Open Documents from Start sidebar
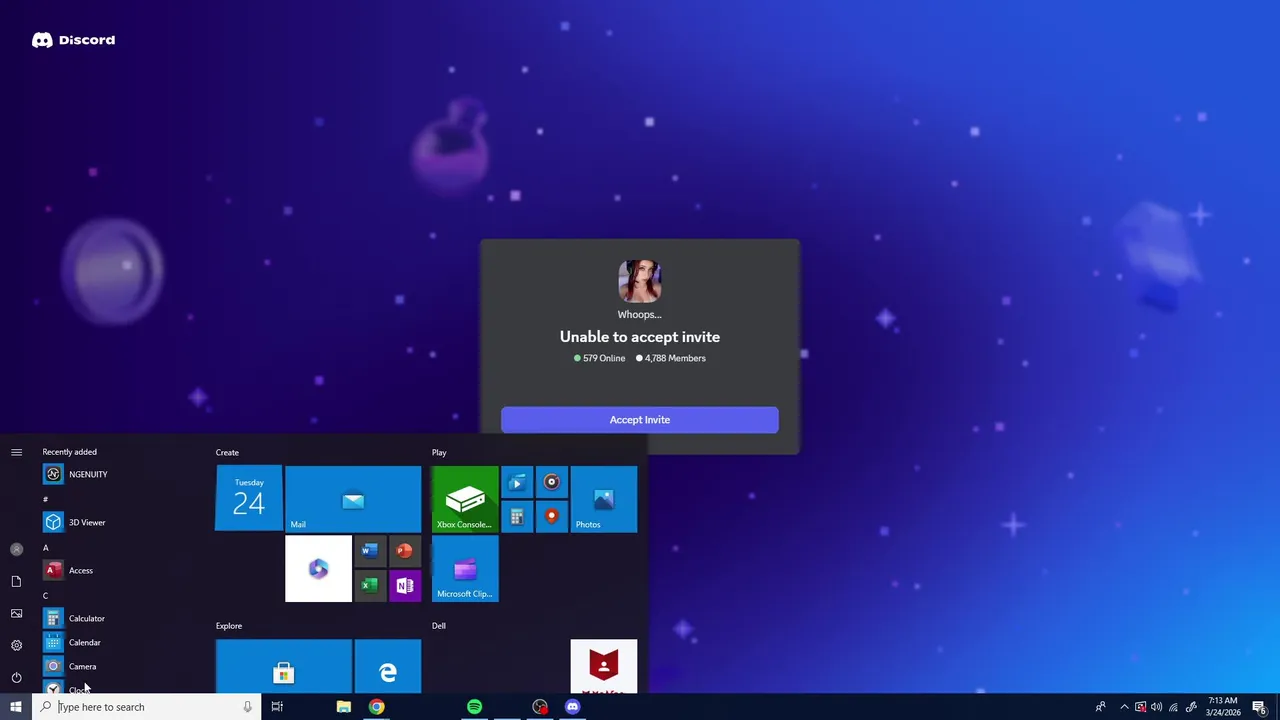Image resolution: width=1280 pixels, height=720 pixels. click(16, 581)
